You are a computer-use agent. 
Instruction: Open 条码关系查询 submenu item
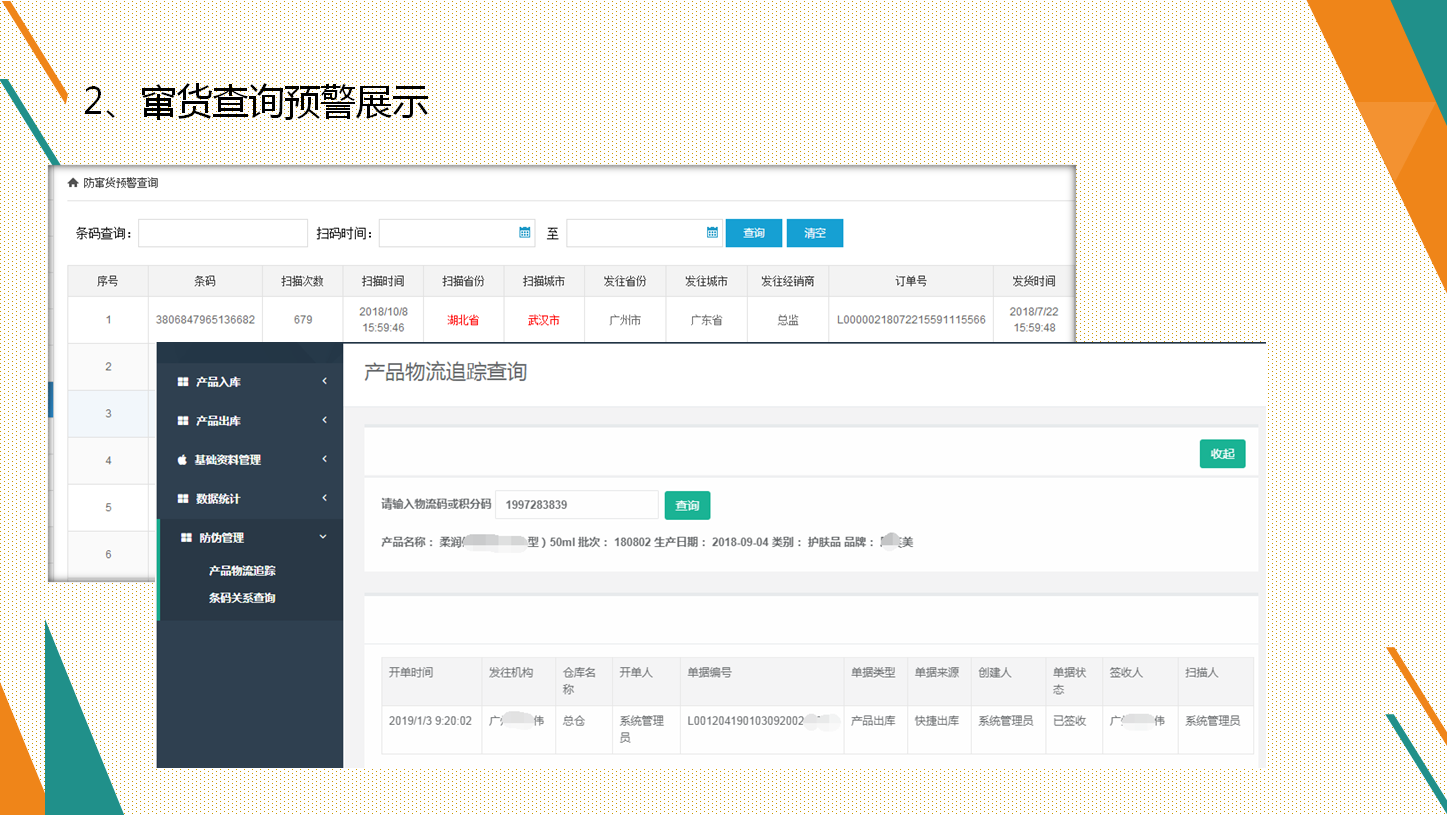[x=242, y=598]
